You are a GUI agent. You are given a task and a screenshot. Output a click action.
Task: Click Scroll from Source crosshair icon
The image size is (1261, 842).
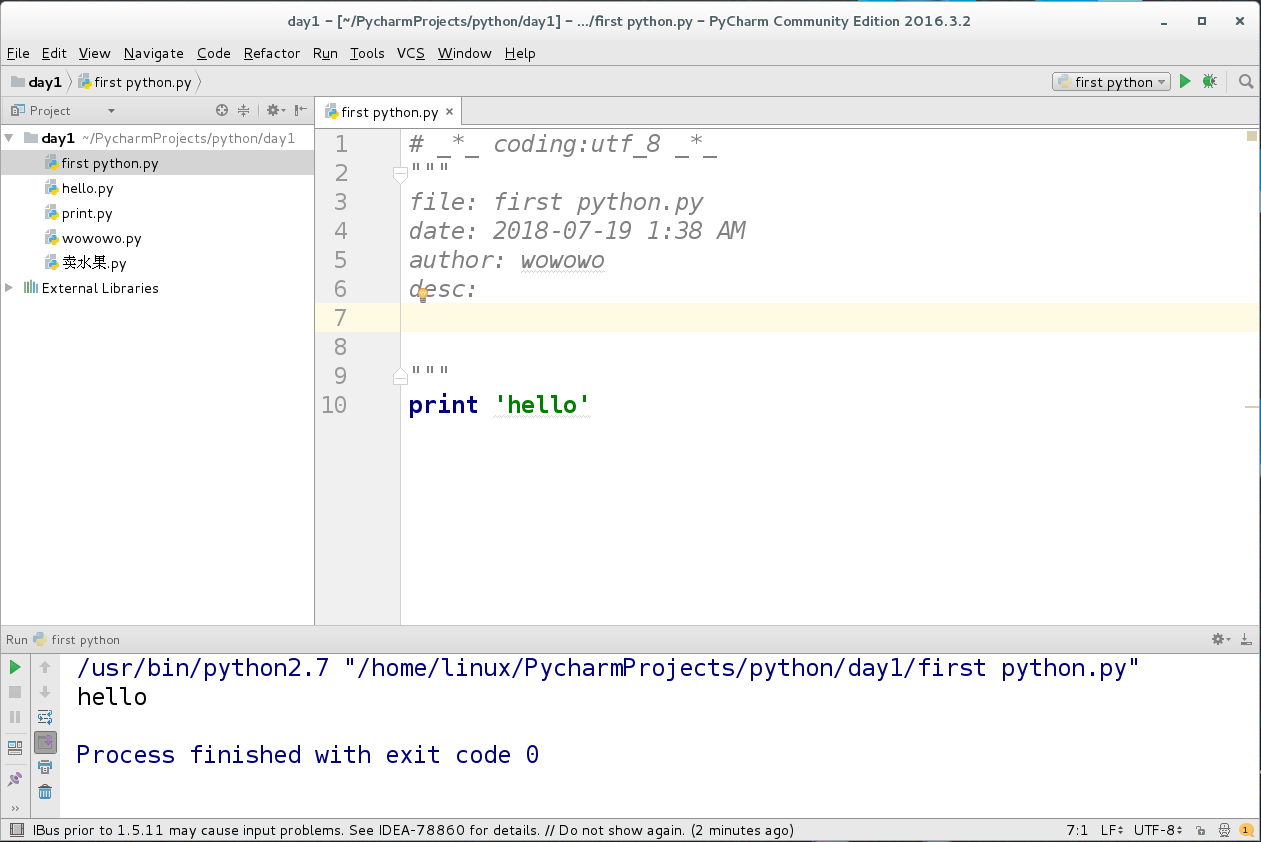click(222, 110)
